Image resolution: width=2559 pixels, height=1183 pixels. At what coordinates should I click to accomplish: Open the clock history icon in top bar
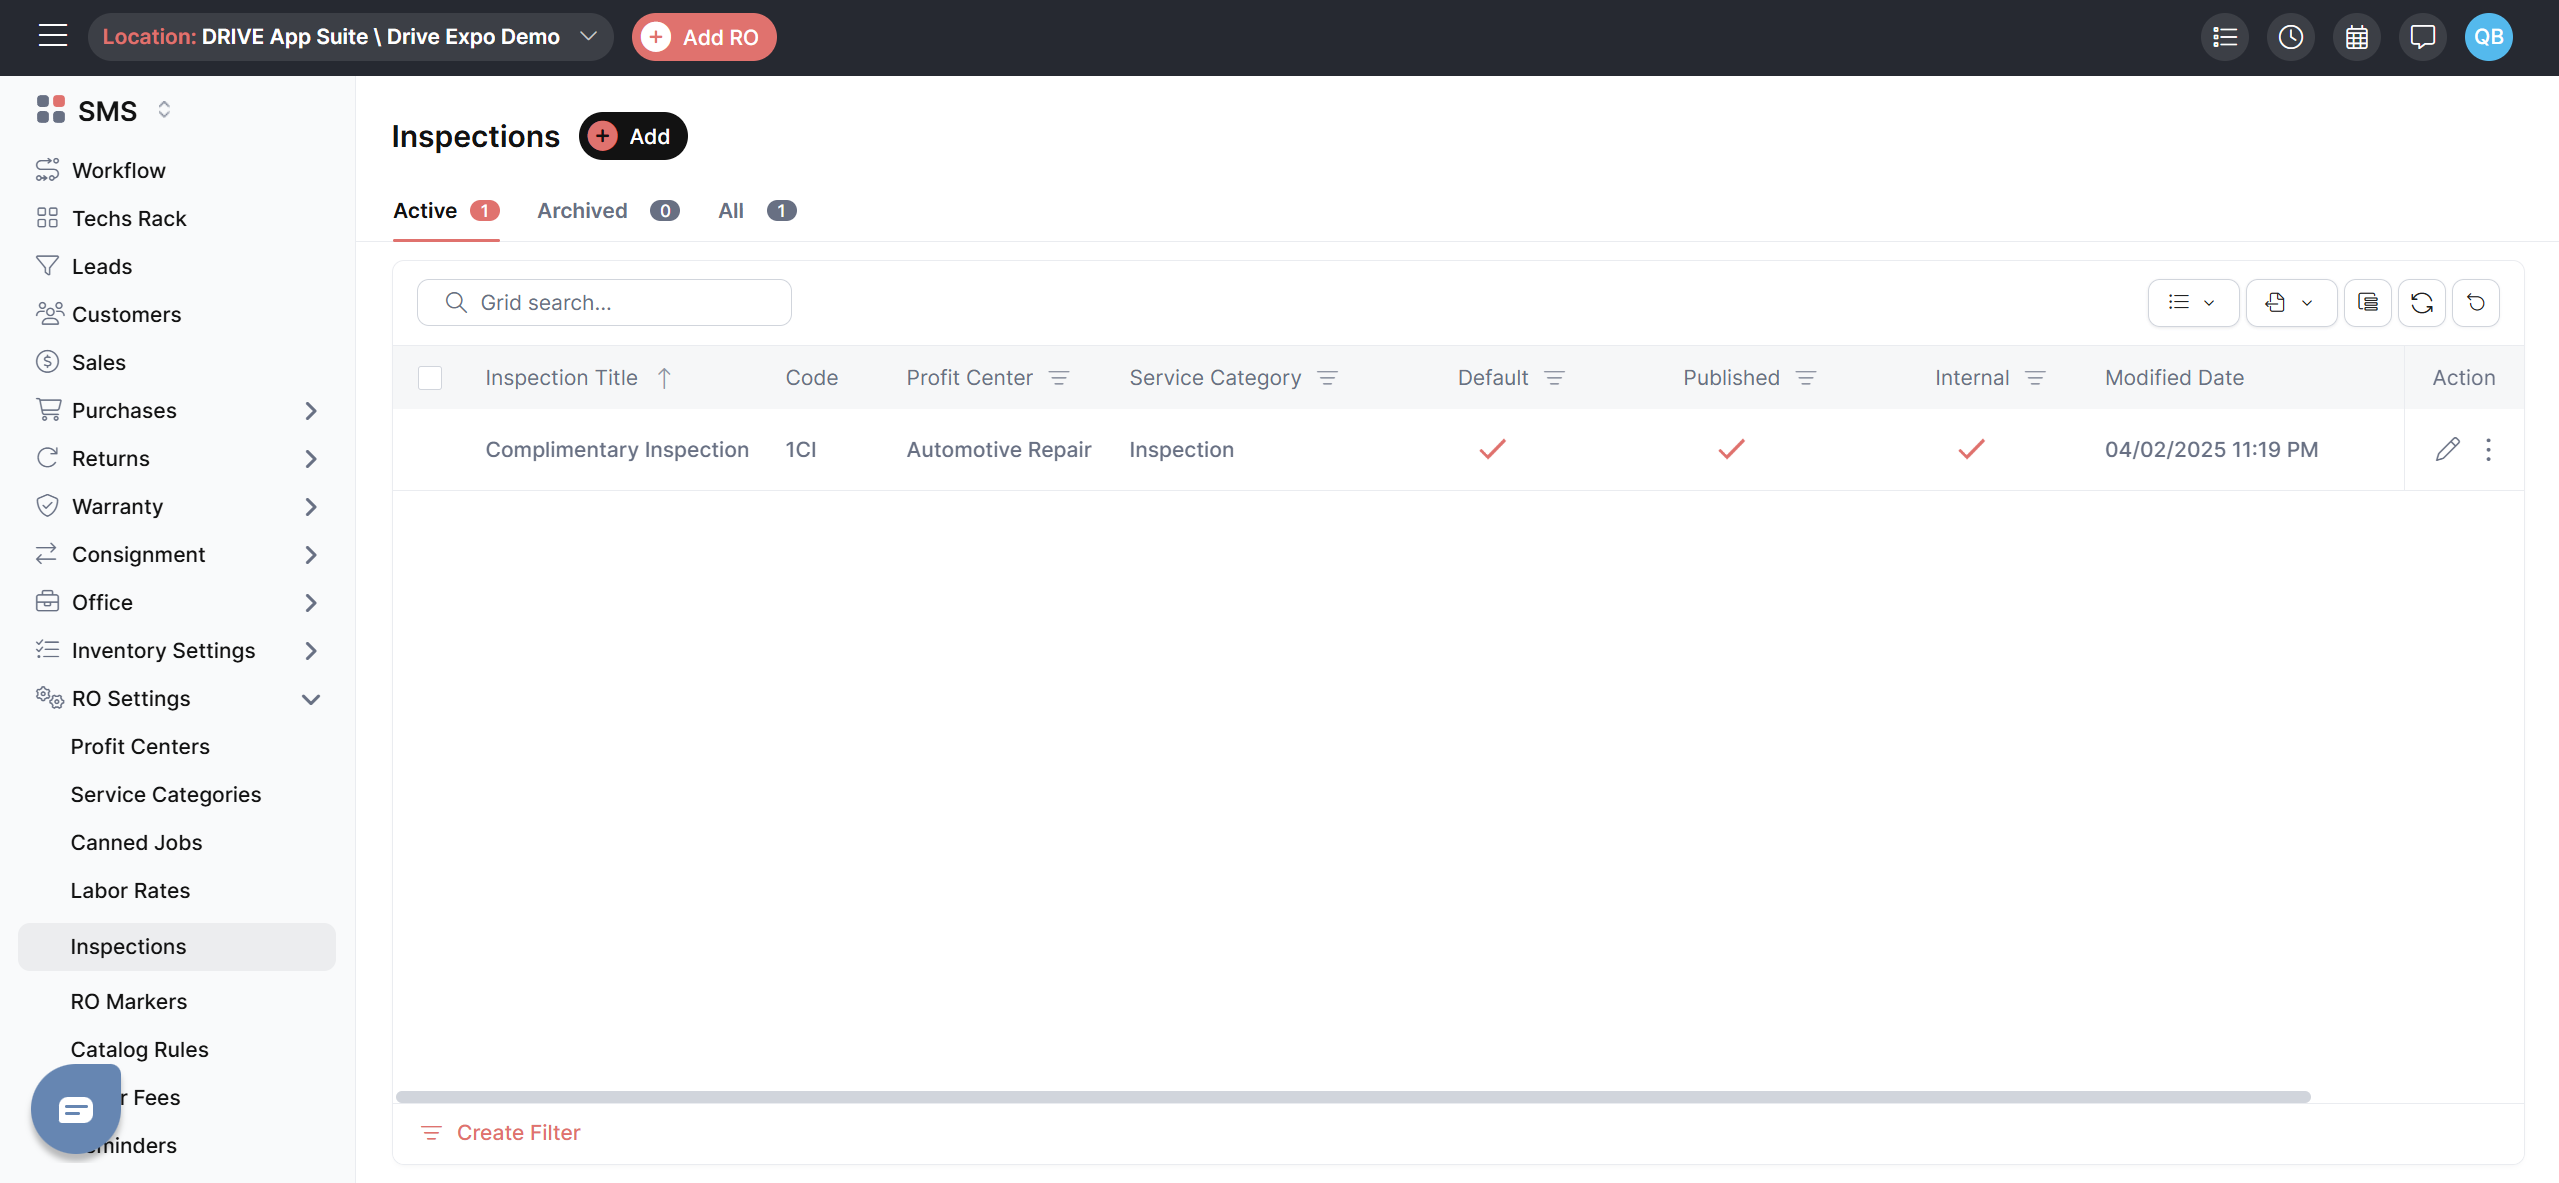2290,37
